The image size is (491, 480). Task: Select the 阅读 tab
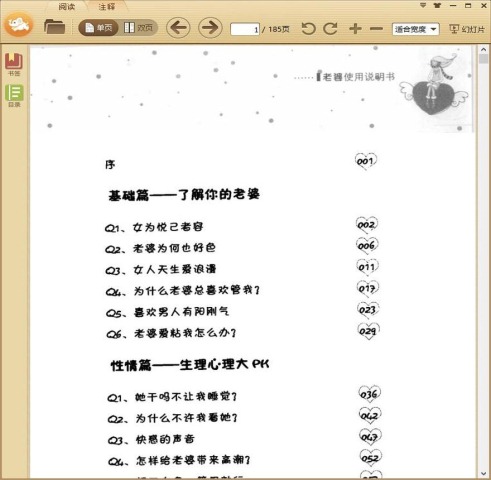[x=67, y=6]
